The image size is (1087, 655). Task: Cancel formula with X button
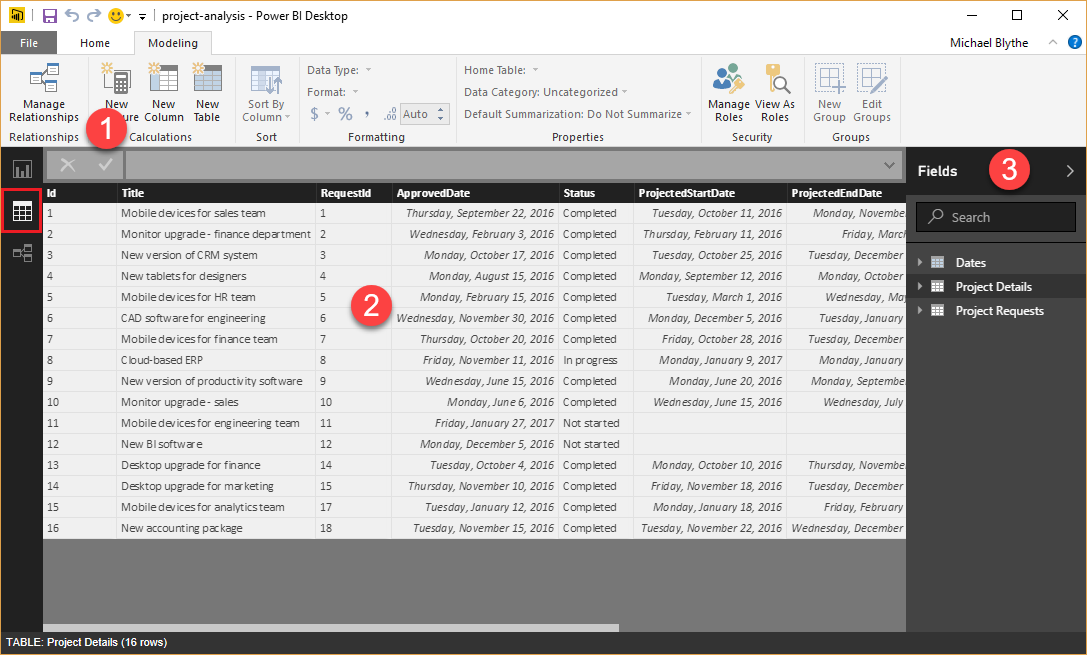pos(67,165)
